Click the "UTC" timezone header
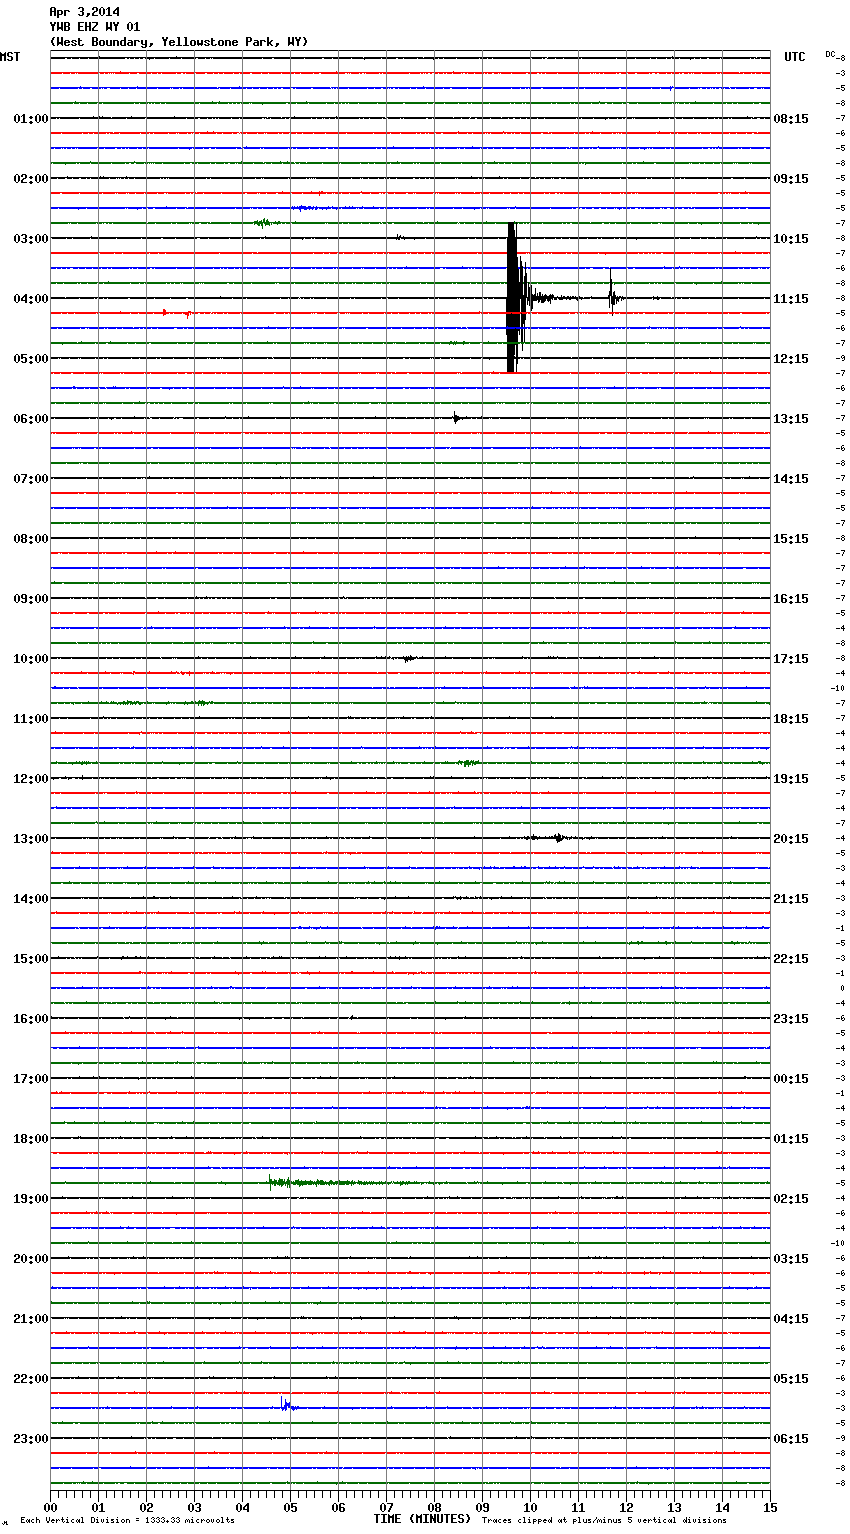850x1534 pixels. pos(794,57)
